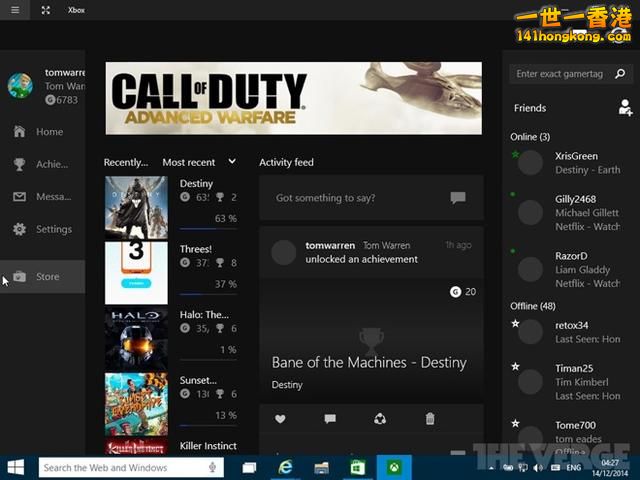
Task: Open the Destiny game cover
Action: 136,207
